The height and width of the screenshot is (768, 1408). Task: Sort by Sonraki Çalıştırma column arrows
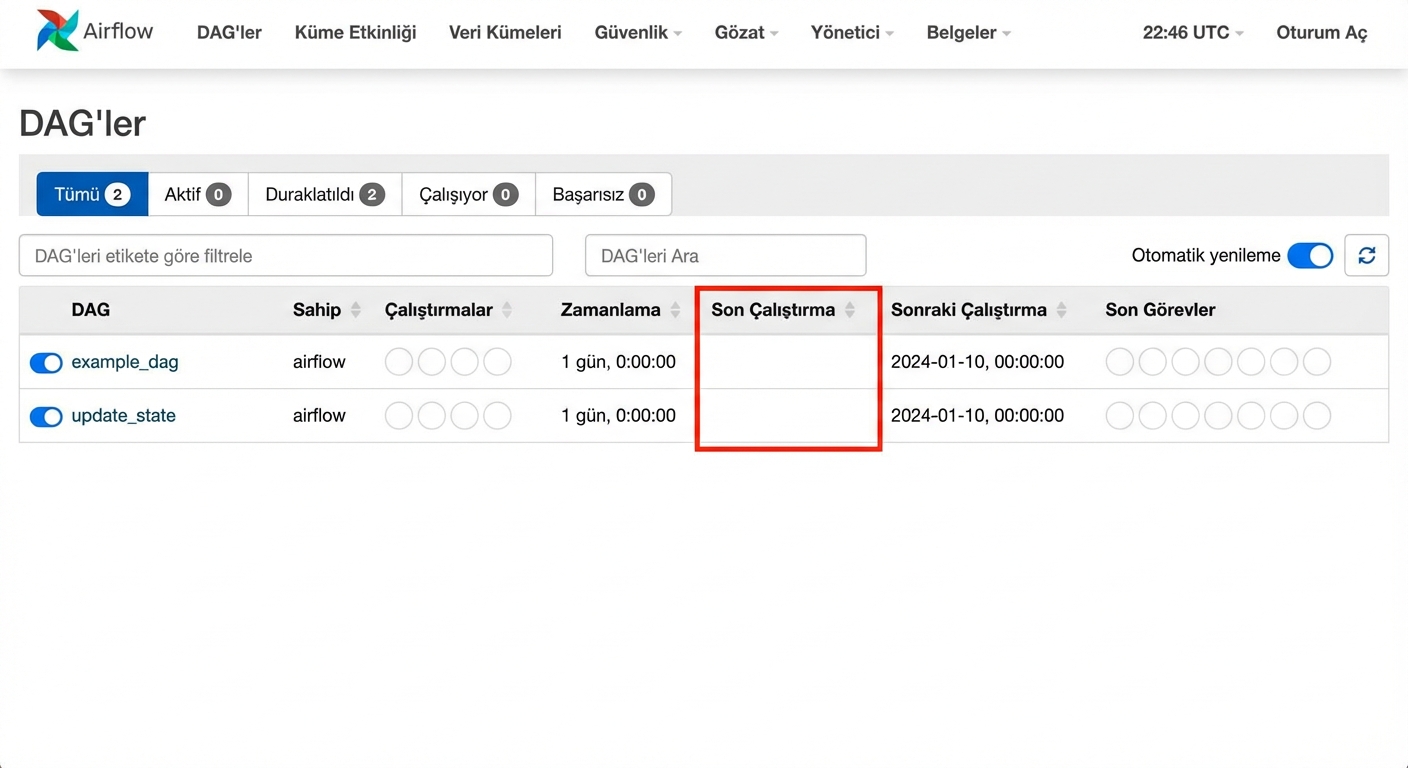click(1061, 310)
